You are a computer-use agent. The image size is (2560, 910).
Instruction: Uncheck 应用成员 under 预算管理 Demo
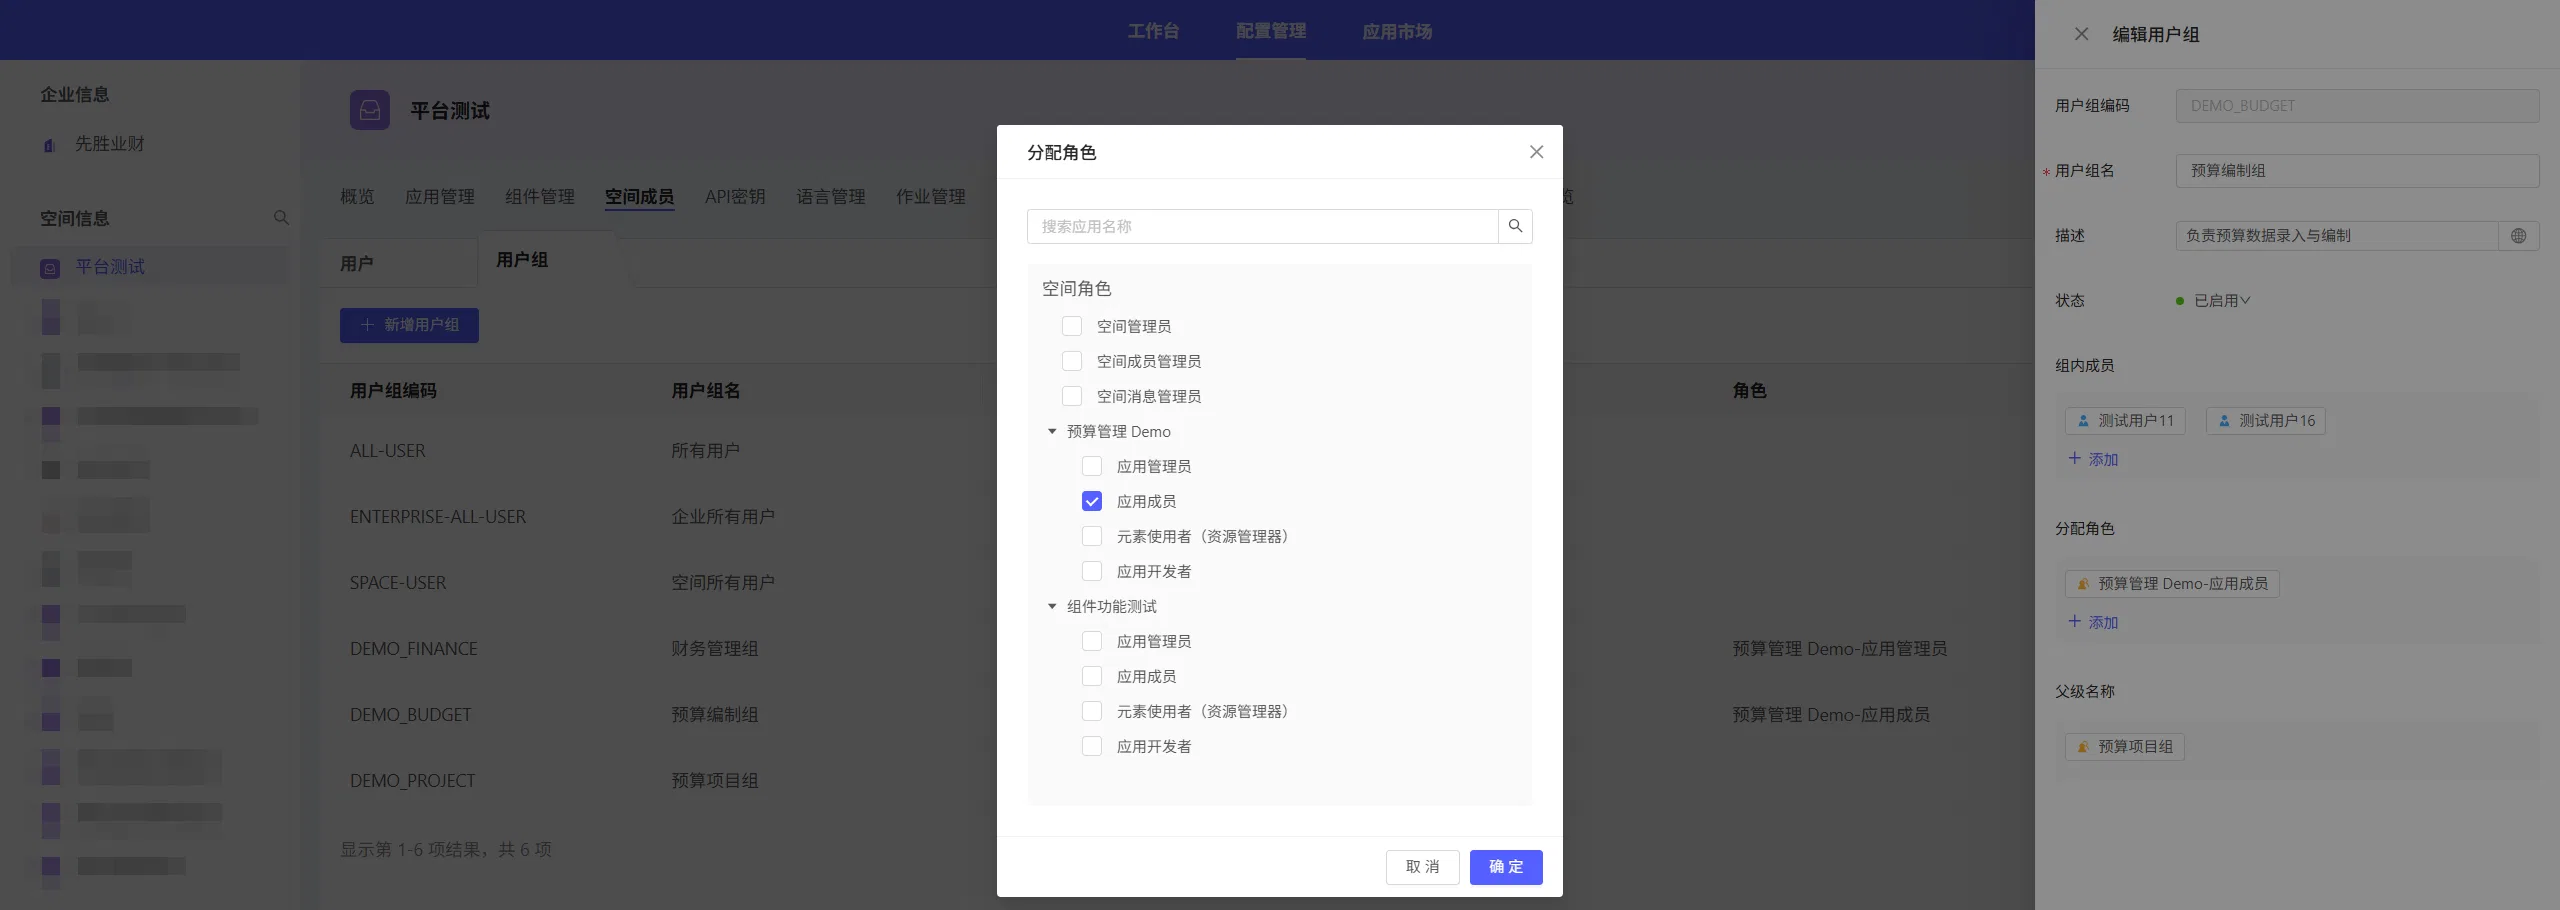tap(1092, 501)
